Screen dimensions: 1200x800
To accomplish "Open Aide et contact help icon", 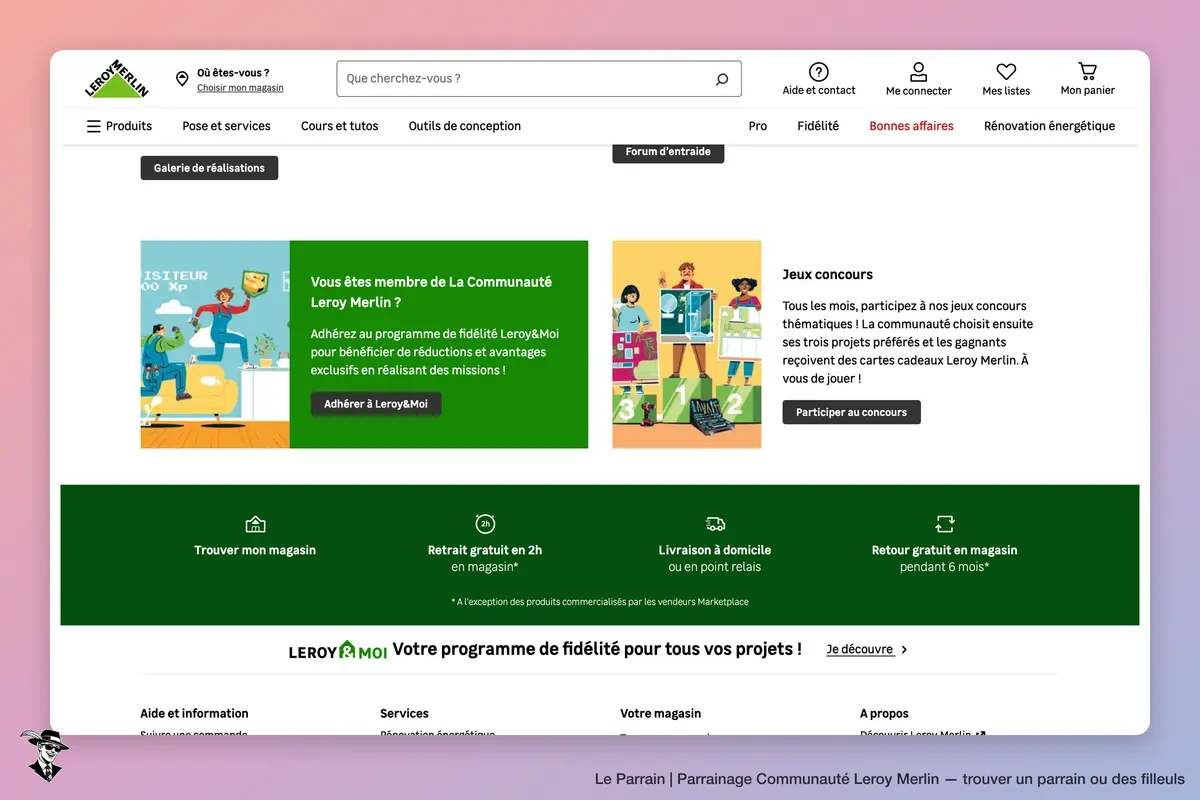I will (x=819, y=72).
